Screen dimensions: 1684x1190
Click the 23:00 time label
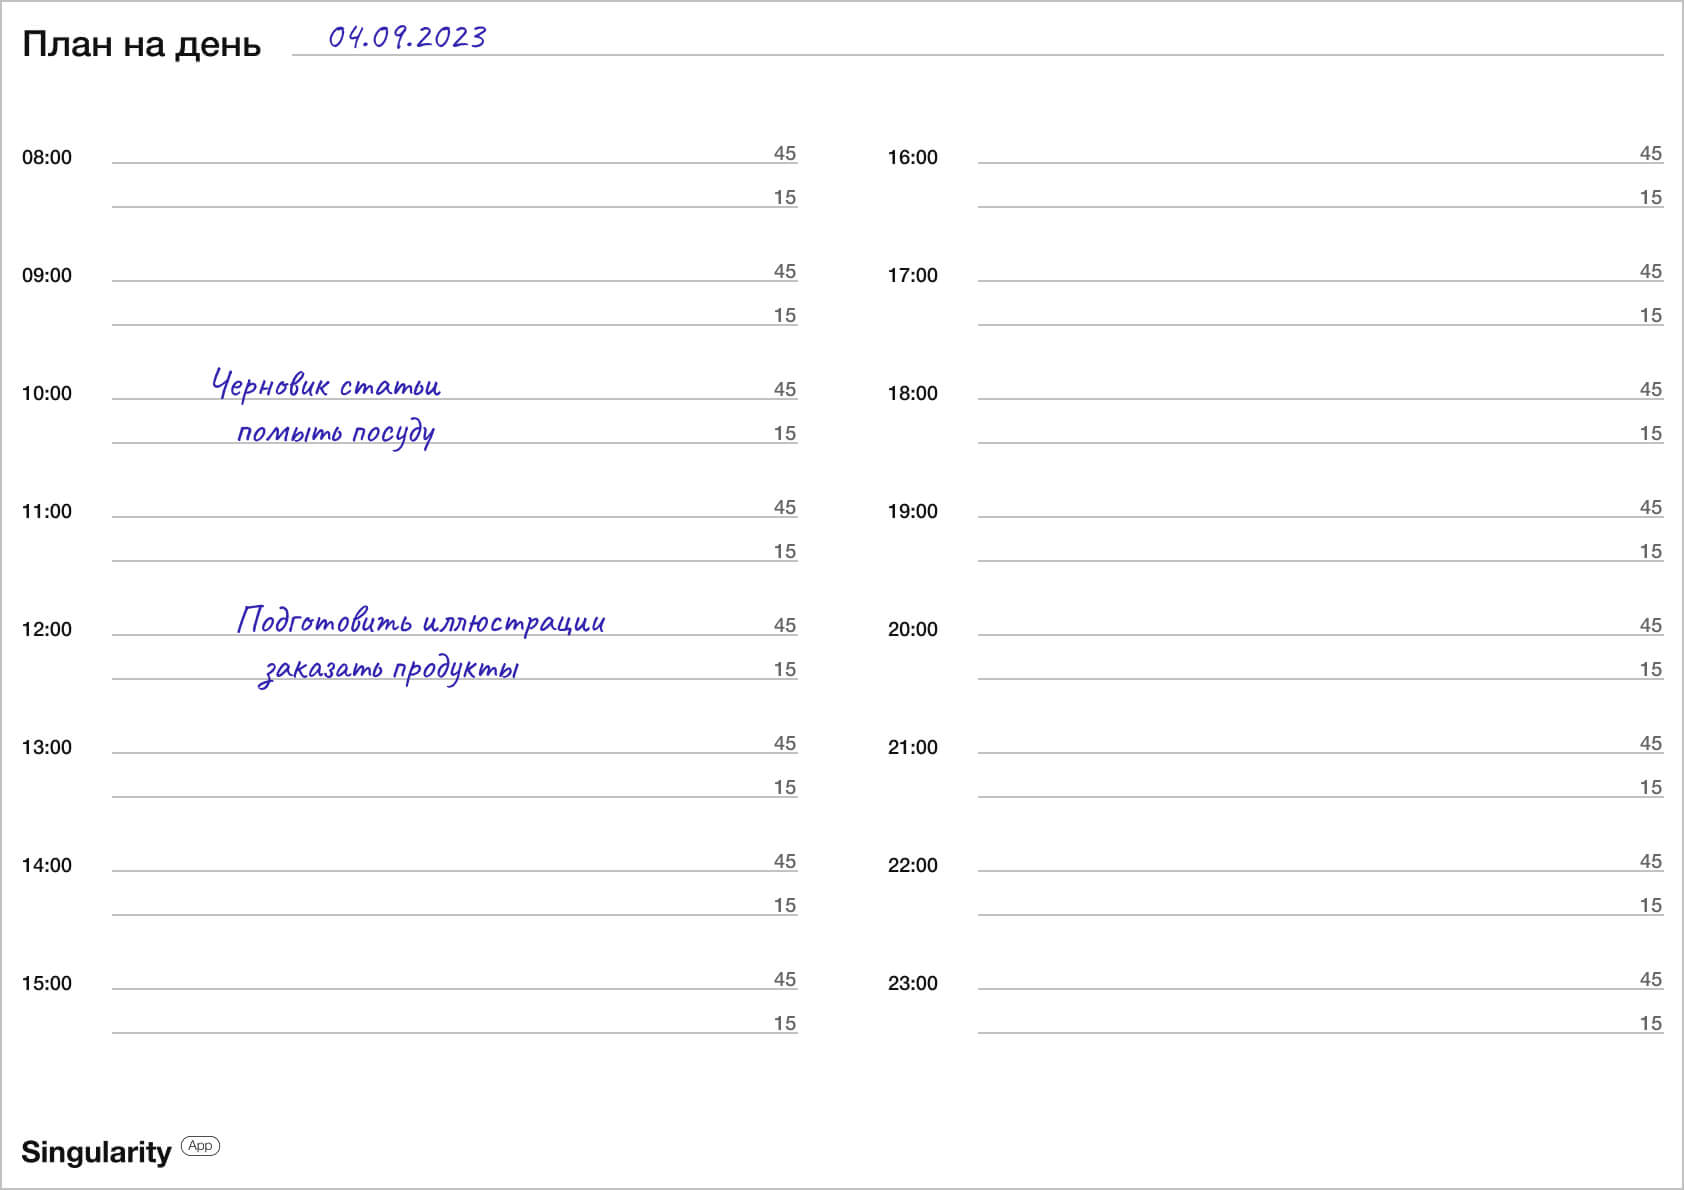click(x=913, y=983)
